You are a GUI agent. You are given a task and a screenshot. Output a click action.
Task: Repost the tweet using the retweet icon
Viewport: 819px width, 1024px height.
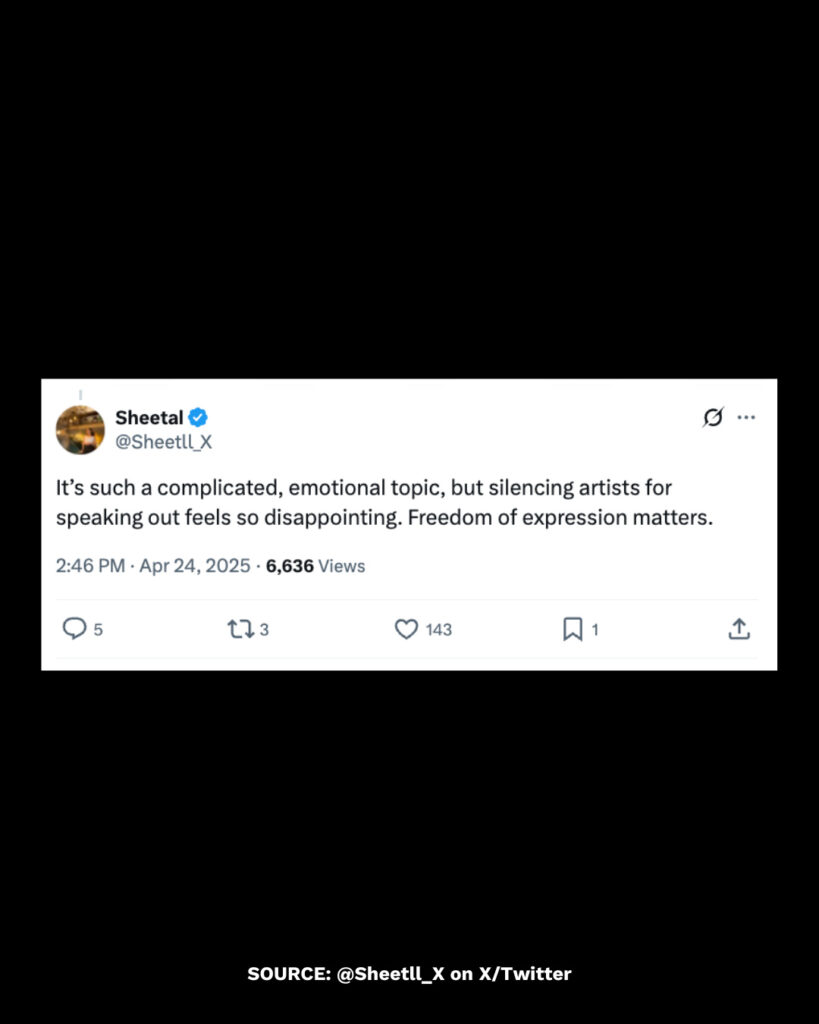pos(240,629)
